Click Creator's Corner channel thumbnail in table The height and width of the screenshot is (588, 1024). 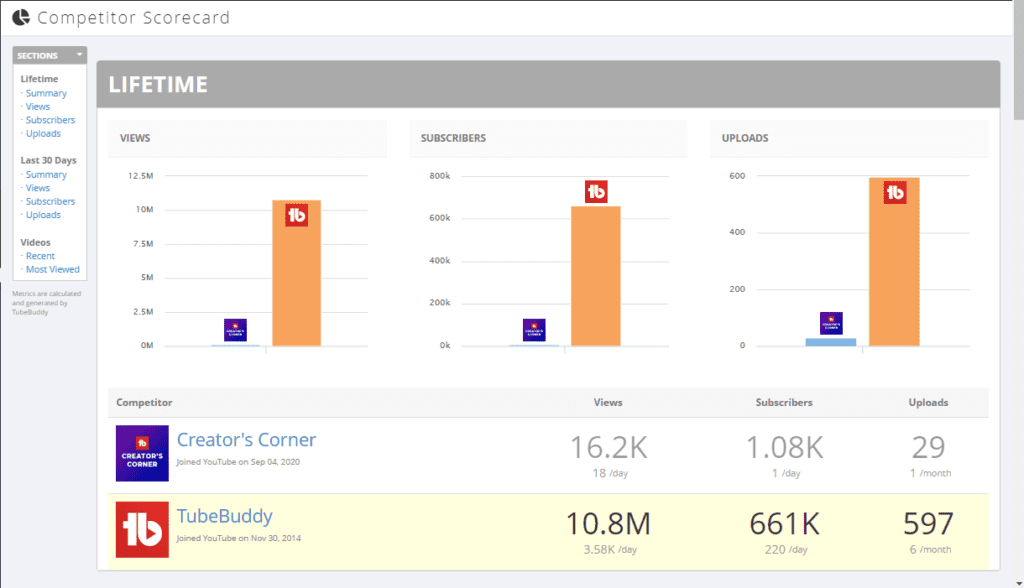(142, 453)
